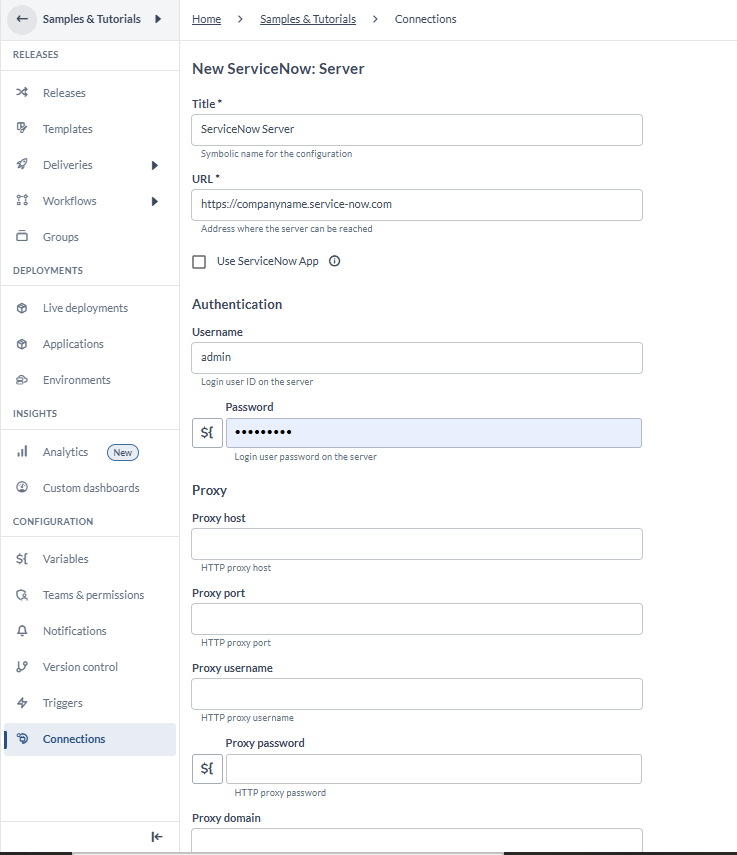
Task: Click the Deliveries rocket icon
Action: pyautogui.click(x=22, y=164)
